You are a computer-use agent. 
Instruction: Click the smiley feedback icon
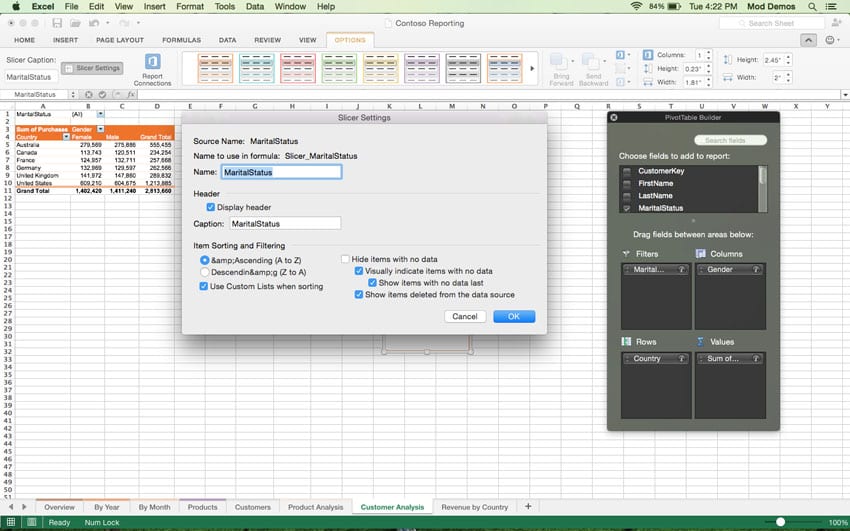pos(831,40)
